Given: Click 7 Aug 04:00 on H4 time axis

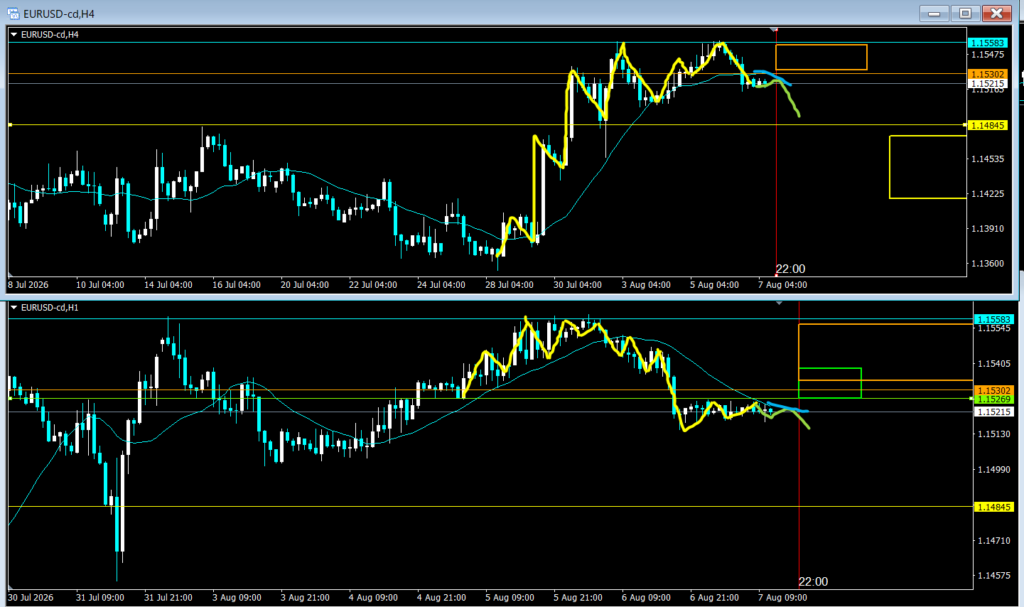Looking at the screenshot, I should [782, 285].
